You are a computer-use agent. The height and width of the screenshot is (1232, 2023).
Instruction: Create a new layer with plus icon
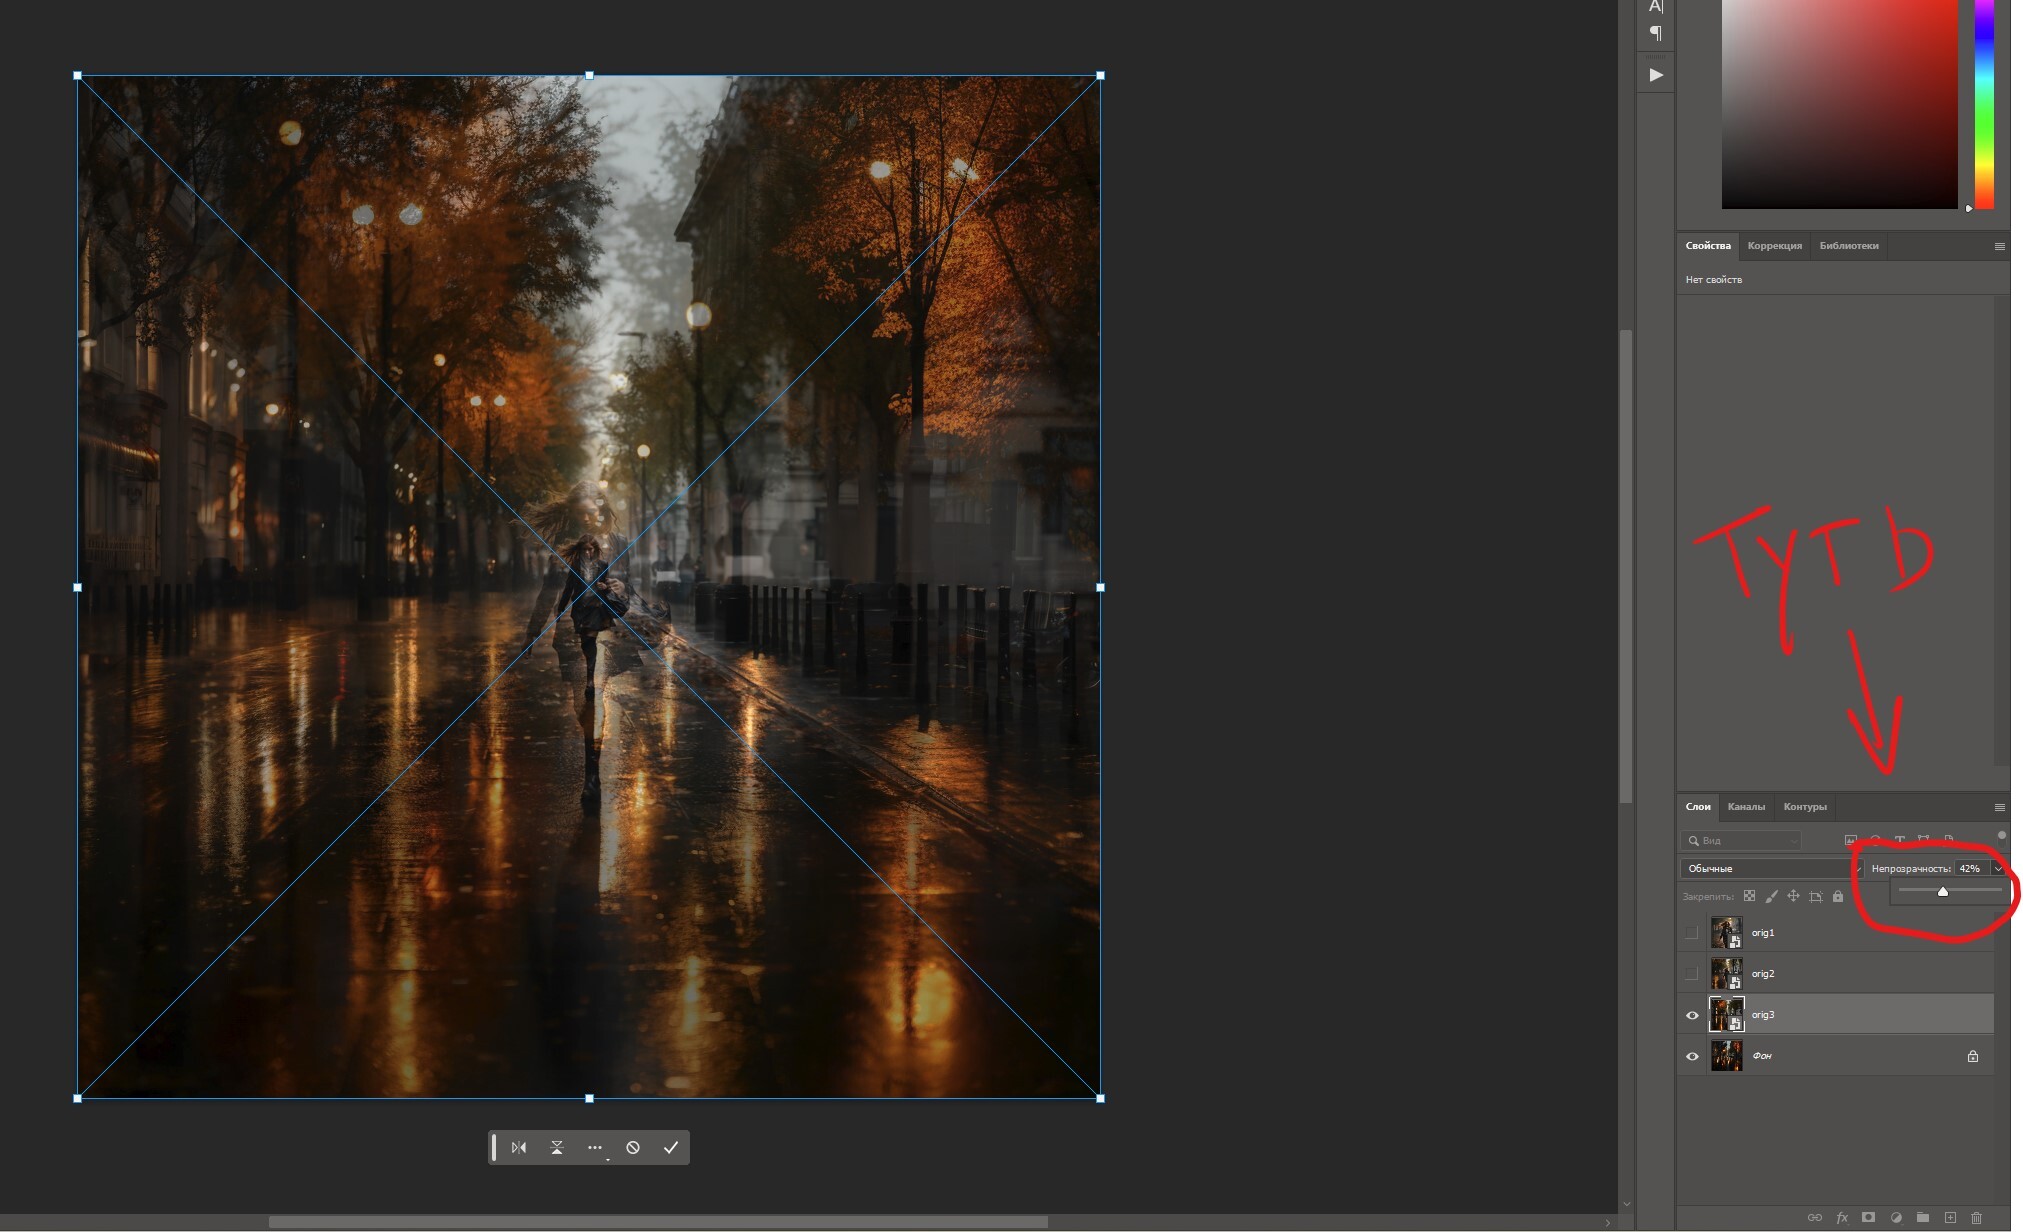[1950, 1217]
